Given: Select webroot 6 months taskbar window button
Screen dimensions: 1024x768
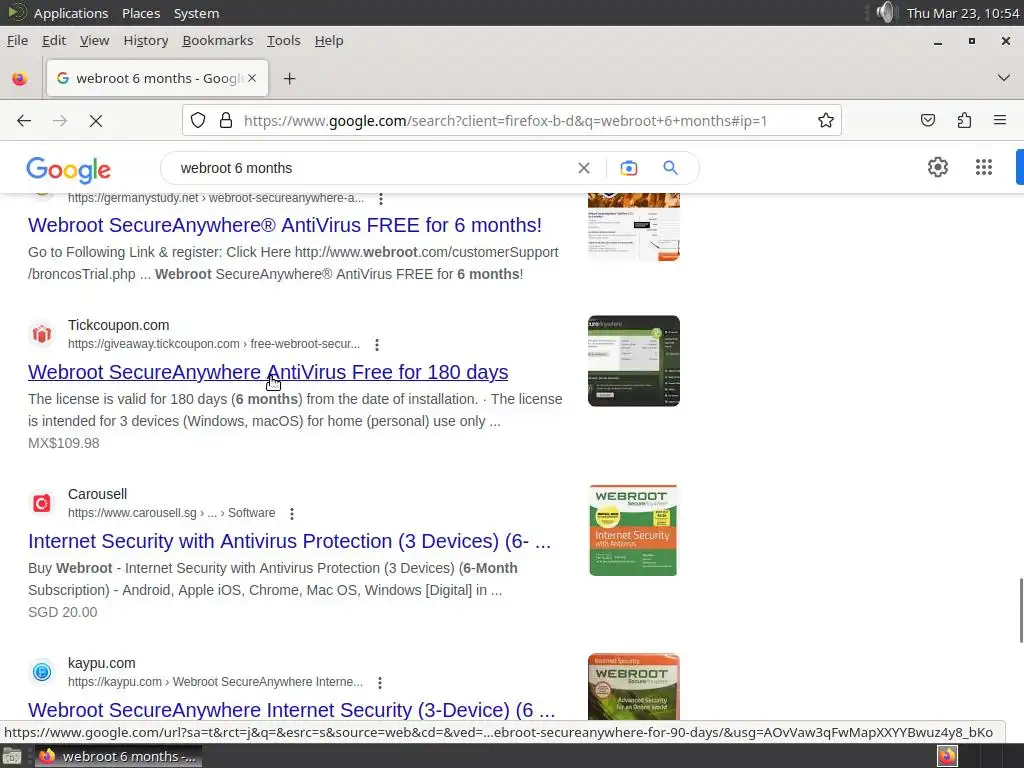Looking at the screenshot, I should pos(118,756).
